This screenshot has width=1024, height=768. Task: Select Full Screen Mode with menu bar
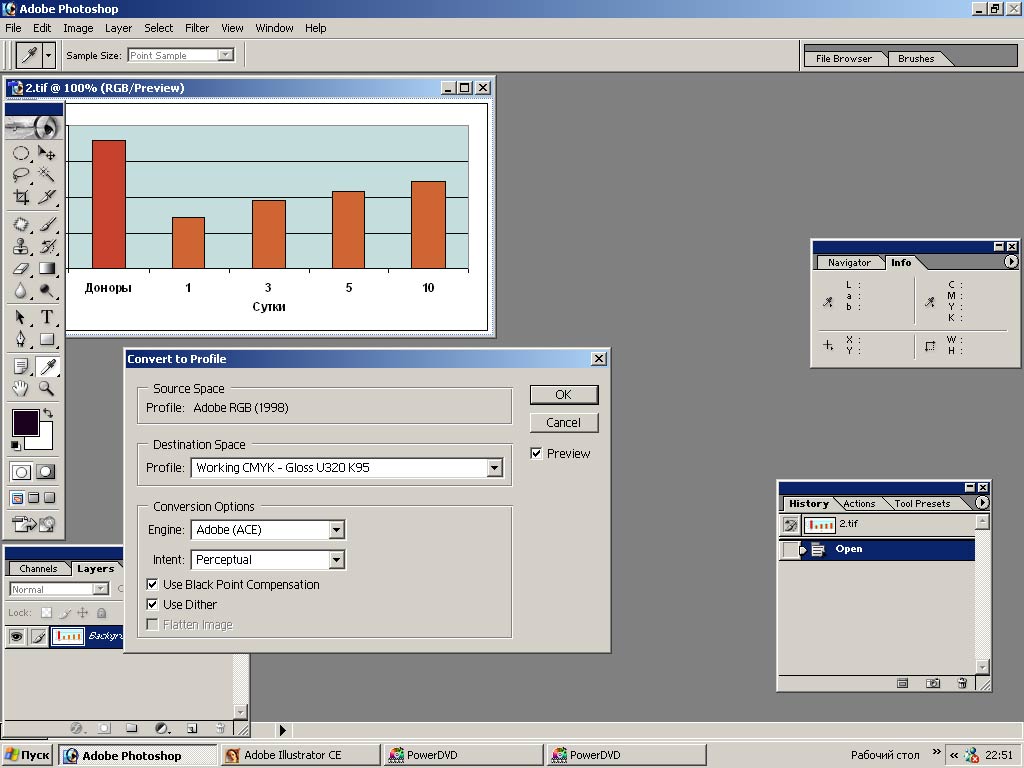coord(33,498)
